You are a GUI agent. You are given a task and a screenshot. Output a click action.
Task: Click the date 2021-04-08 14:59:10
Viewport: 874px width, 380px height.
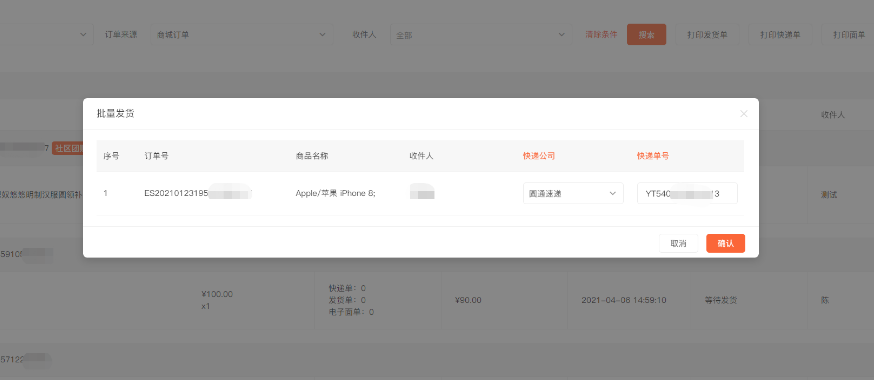[x=624, y=300]
